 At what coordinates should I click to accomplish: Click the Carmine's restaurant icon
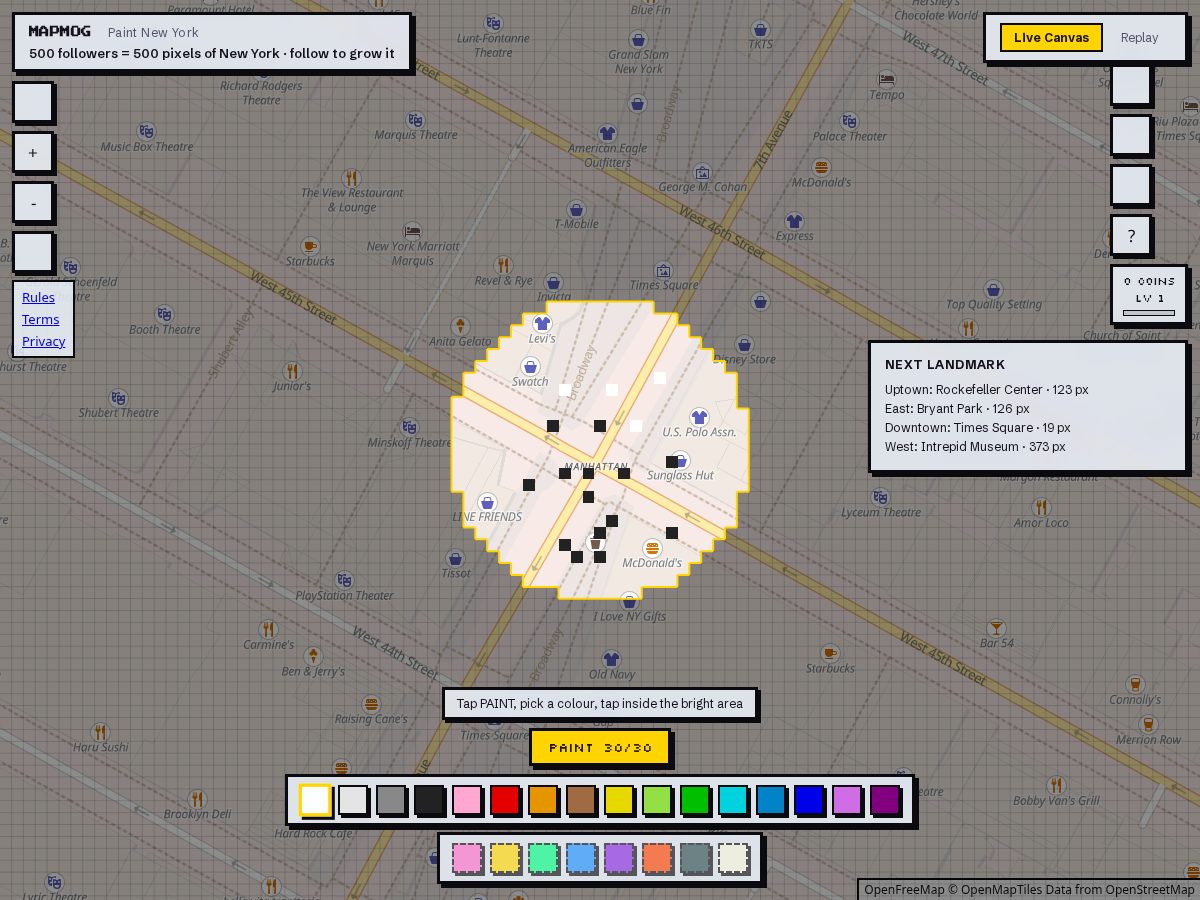(x=268, y=629)
